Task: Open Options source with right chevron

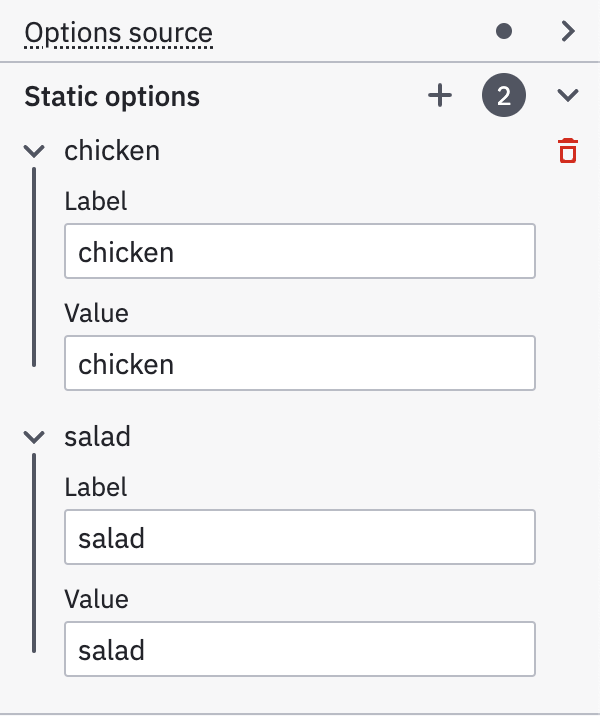Action: tap(568, 32)
